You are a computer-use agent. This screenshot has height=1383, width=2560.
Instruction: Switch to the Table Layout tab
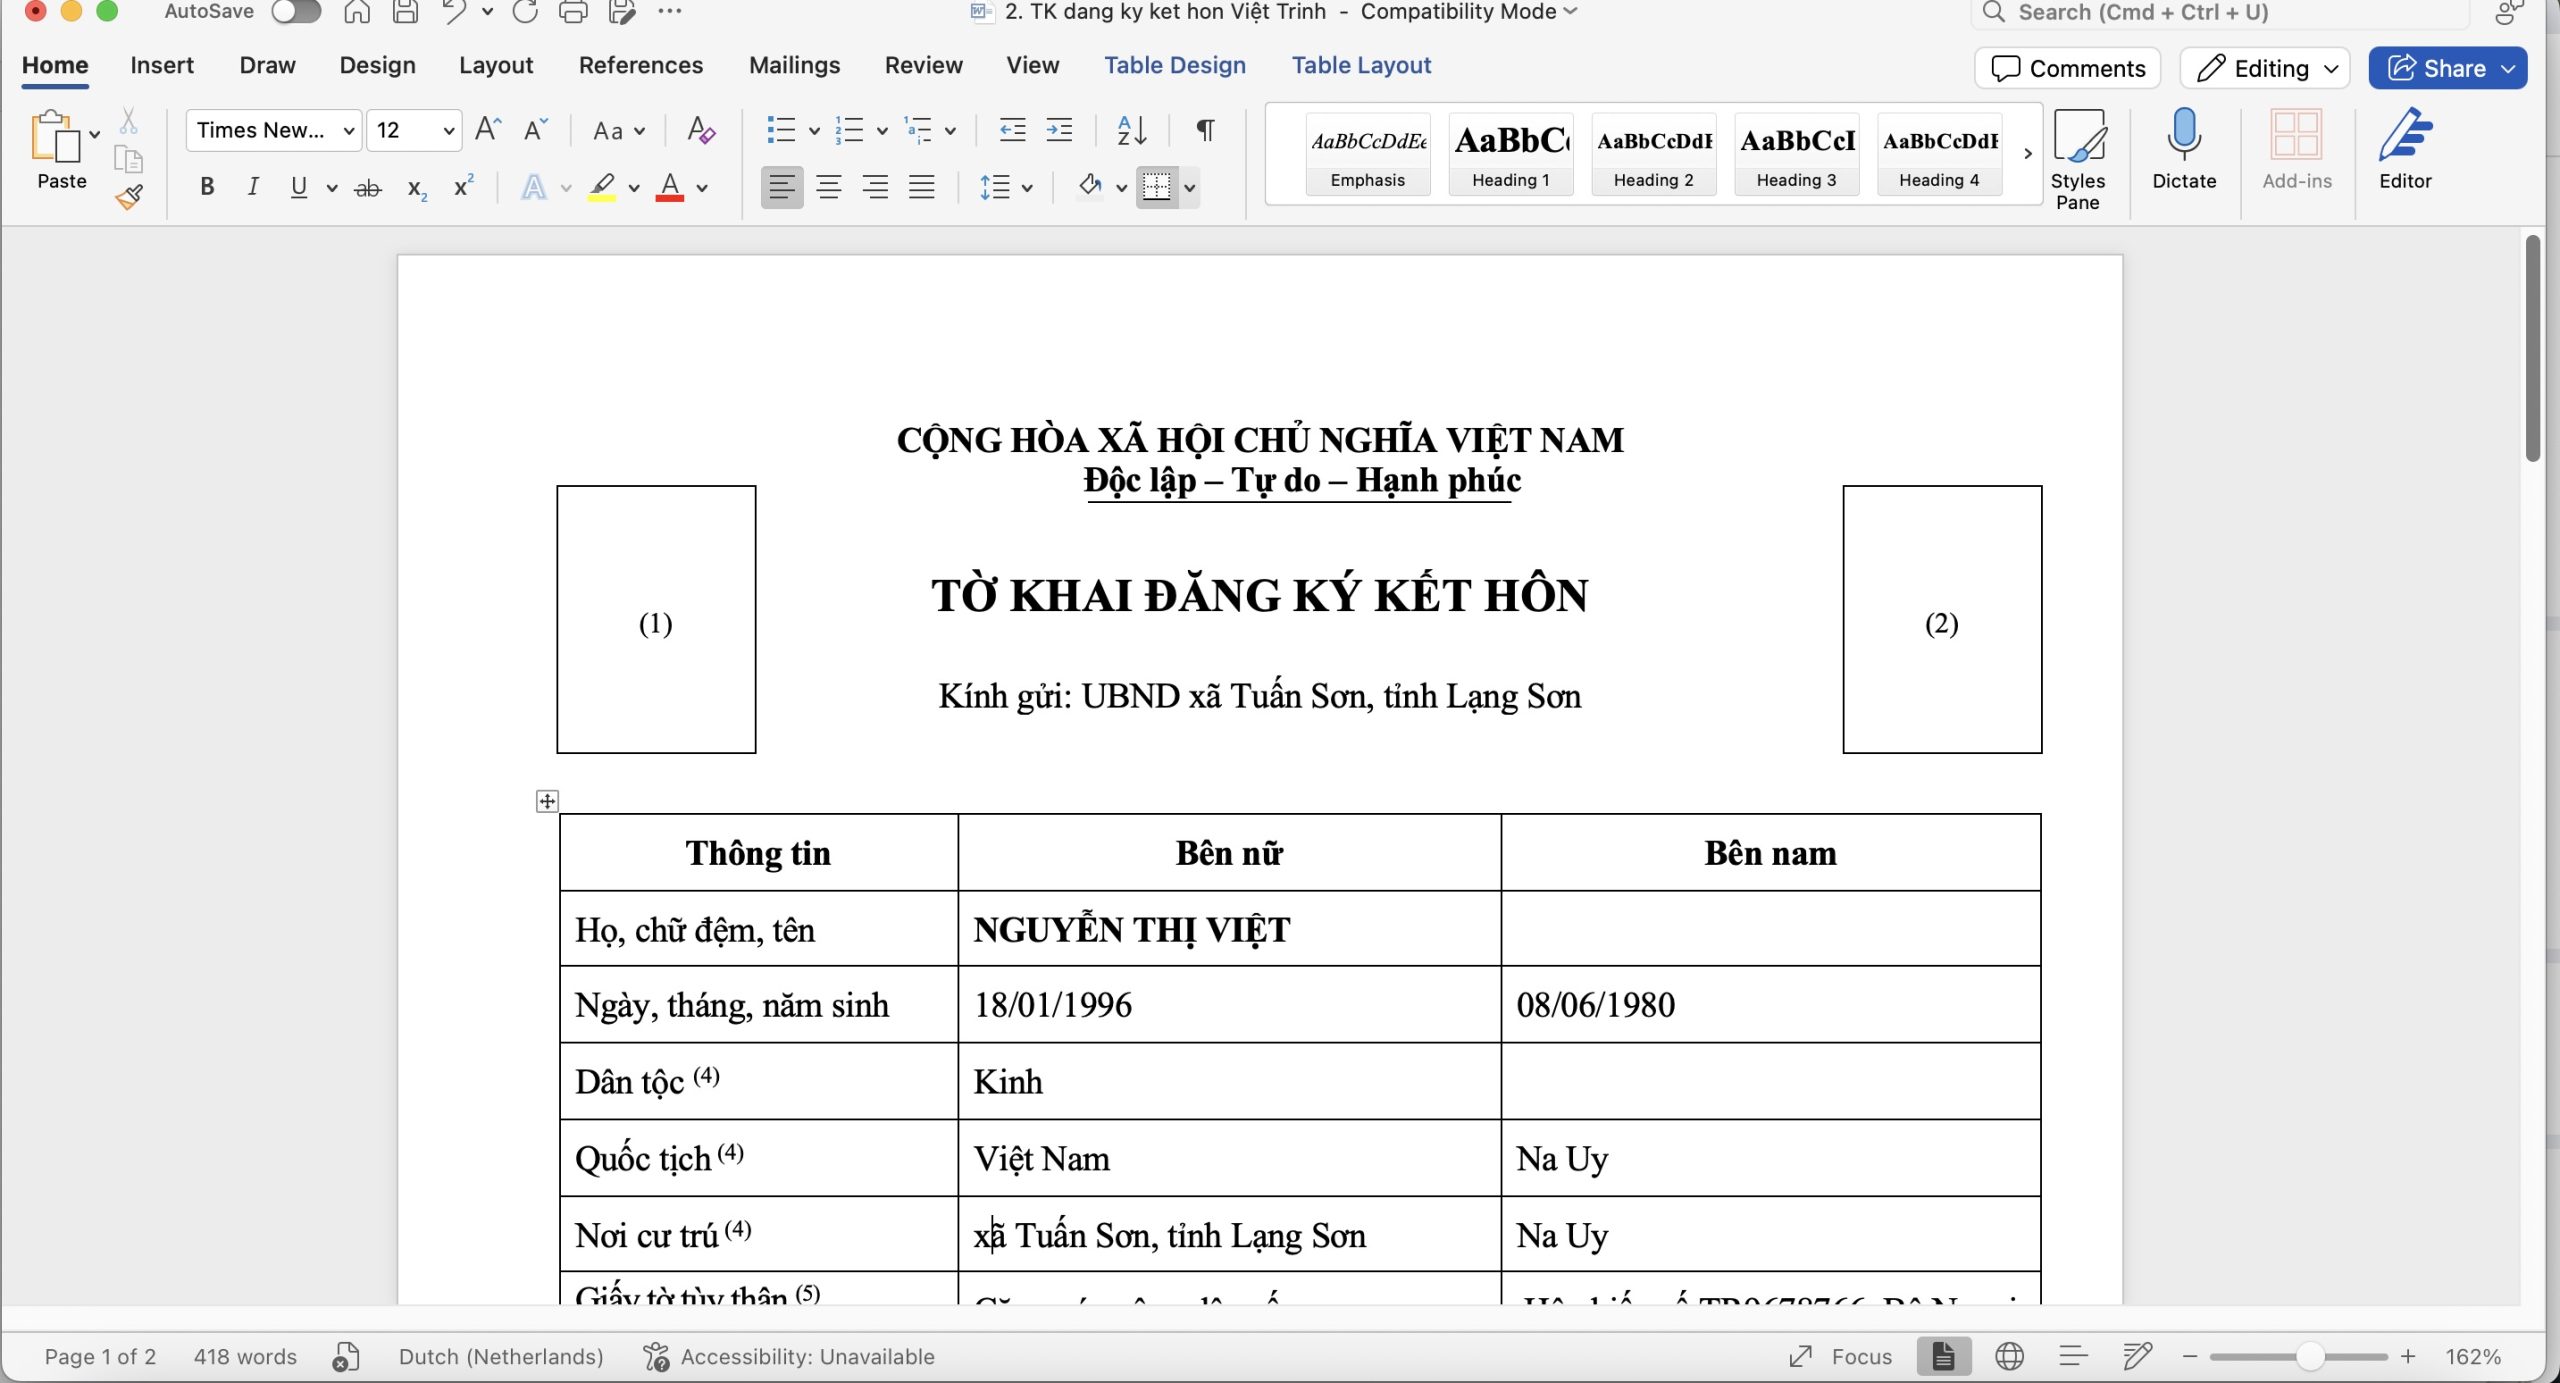(1360, 66)
